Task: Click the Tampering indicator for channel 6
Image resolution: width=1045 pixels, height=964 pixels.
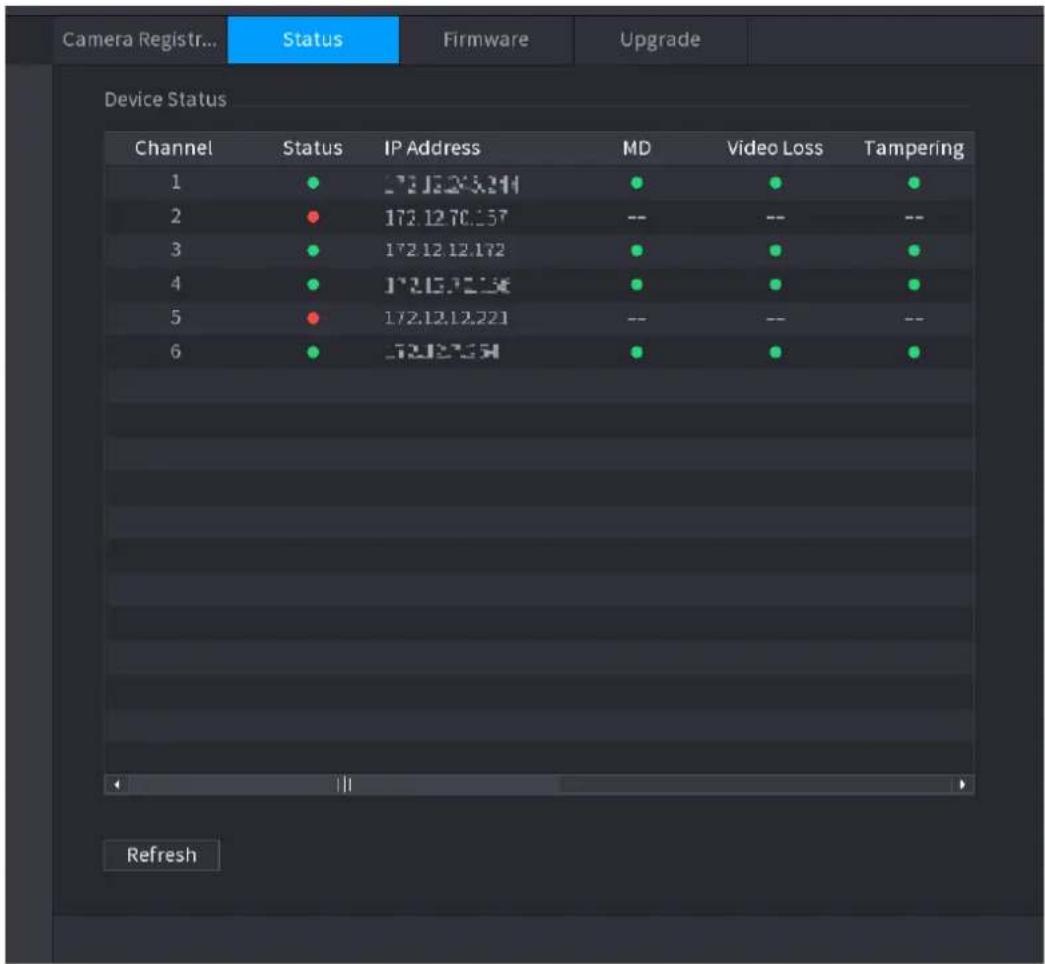Action: click(x=914, y=352)
